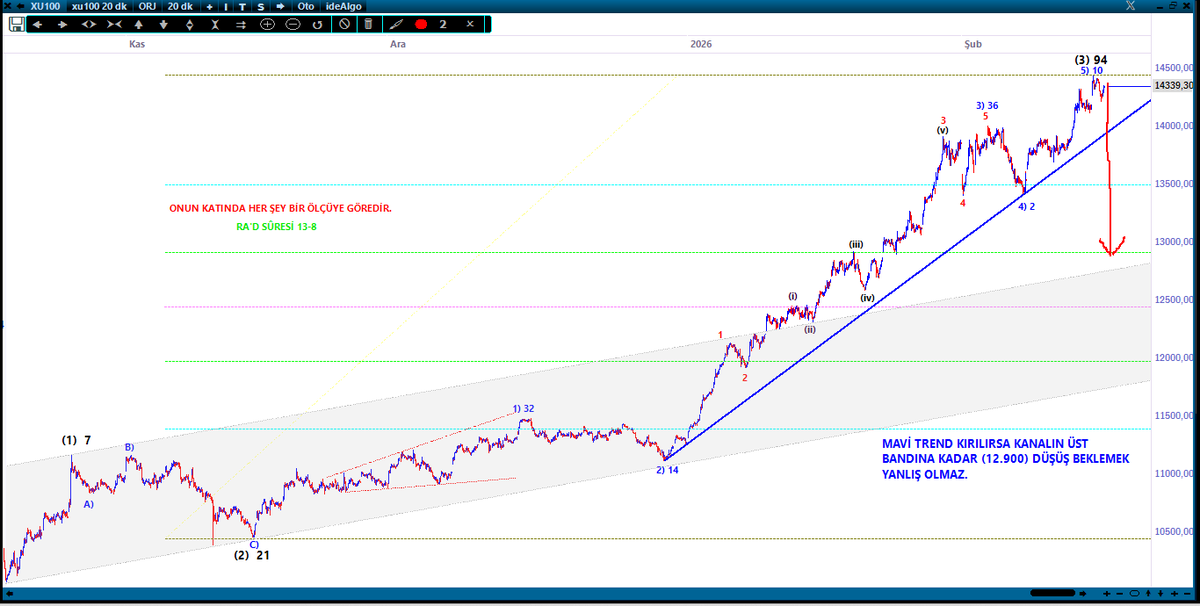The height and width of the screenshot is (606, 1200).
Task: Click the plus (+) title bar button
Action: pyautogui.click(x=210, y=7)
